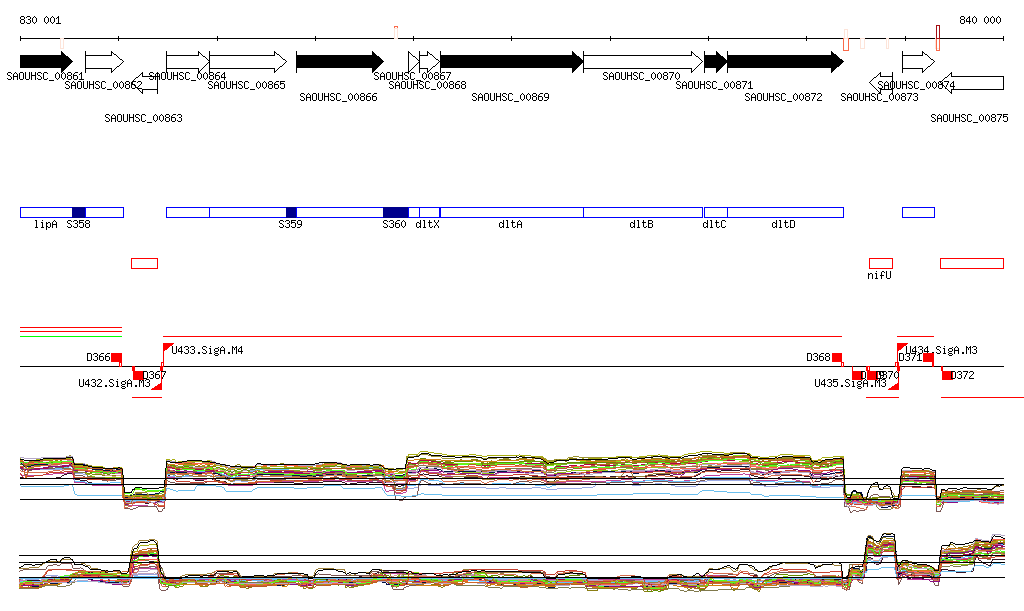
Task: Select the left-pointing SAOUHSC_00875 gene arrow
Action: click(x=973, y=83)
